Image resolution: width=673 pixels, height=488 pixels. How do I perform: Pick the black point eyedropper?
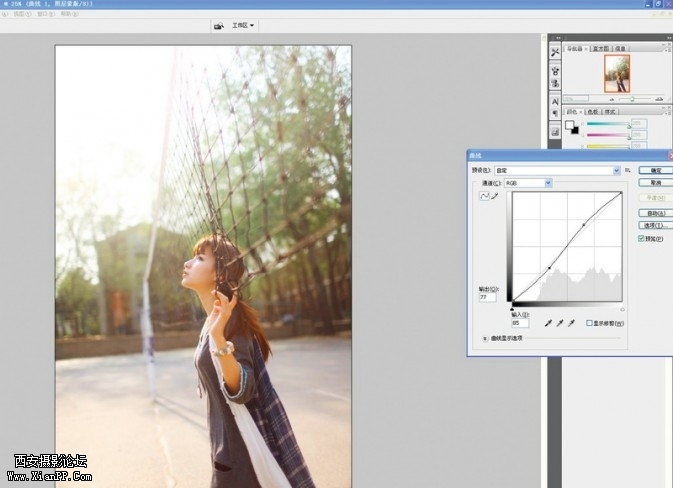[548, 323]
